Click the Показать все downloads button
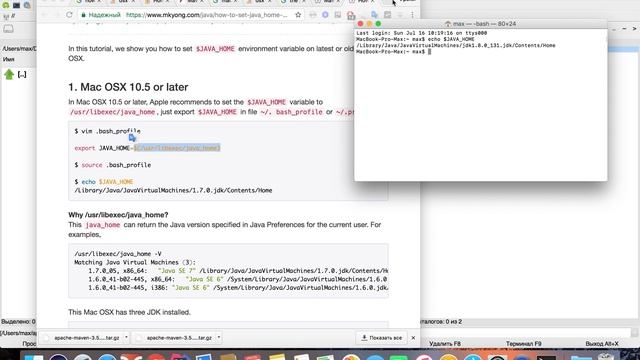The width and height of the screenshot is (640, 360). pyautogui.click(x=382, y=338)
